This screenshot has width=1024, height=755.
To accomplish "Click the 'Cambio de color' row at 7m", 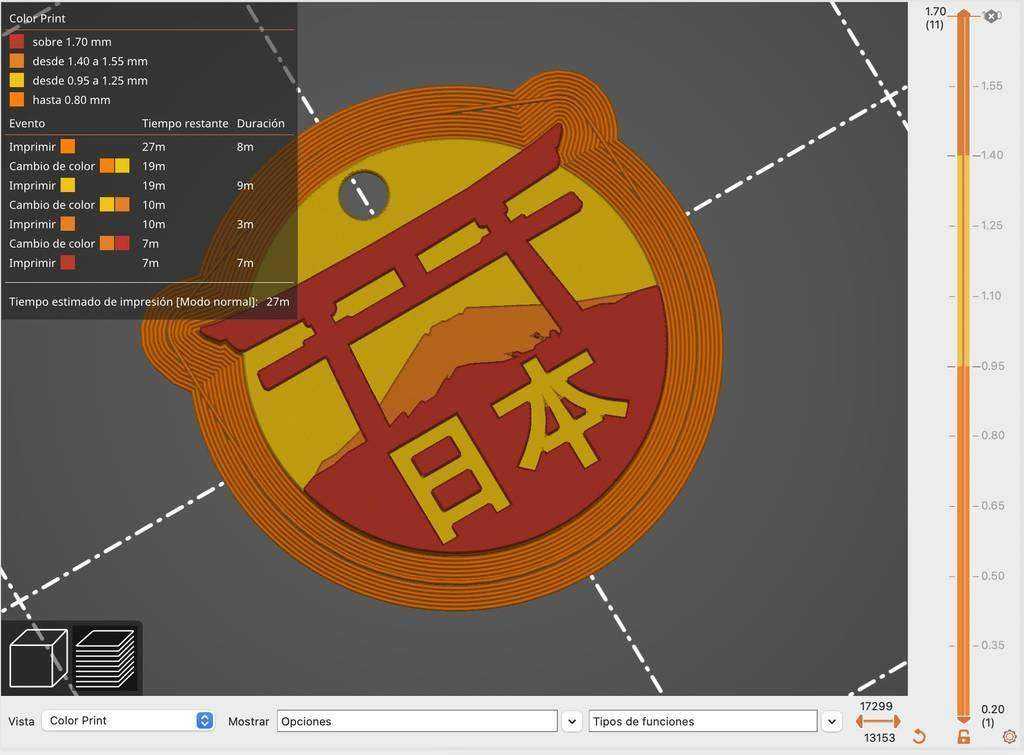I will 149,244.
